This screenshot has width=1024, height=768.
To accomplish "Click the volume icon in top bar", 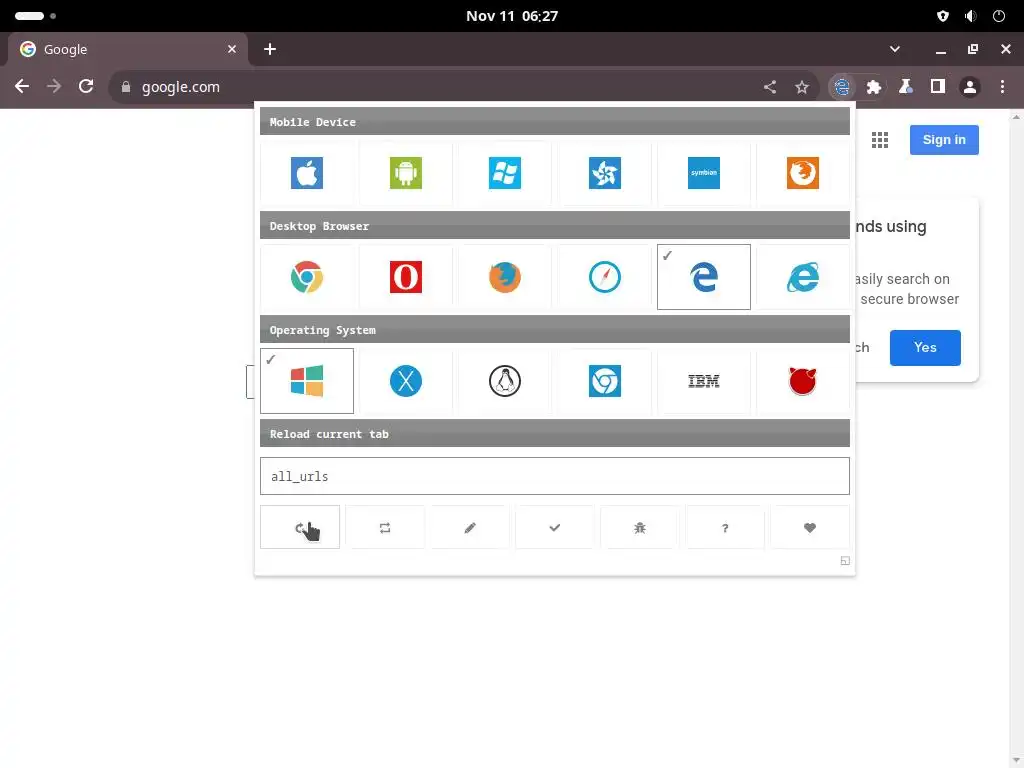I will (970, 16).
